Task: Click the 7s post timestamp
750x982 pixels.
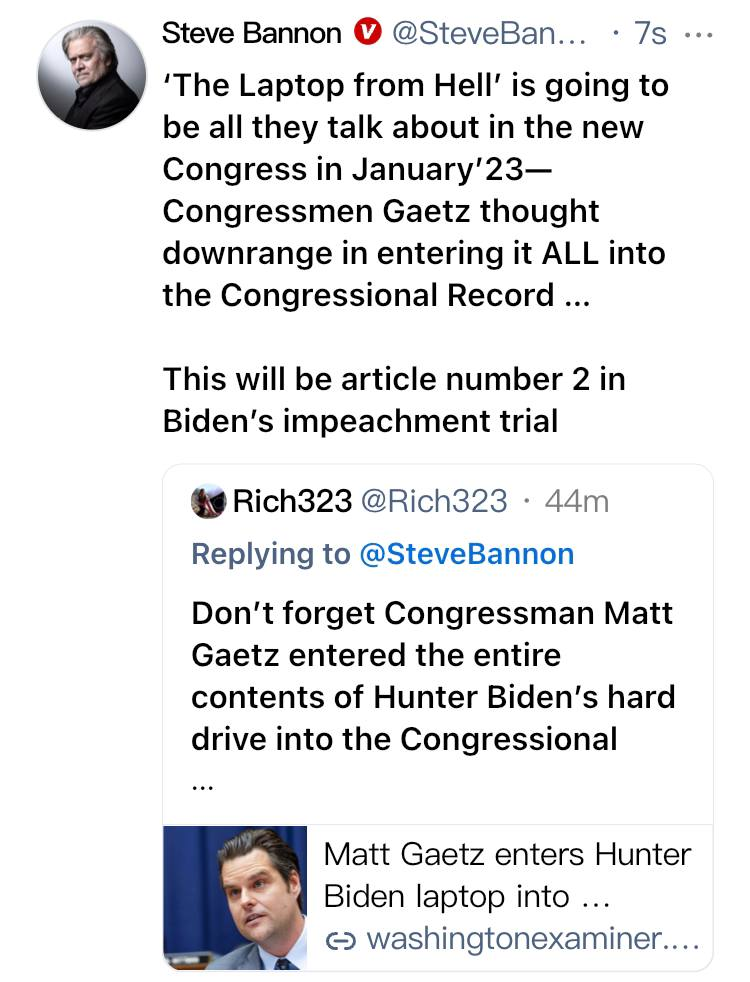Action: (650, 34)
